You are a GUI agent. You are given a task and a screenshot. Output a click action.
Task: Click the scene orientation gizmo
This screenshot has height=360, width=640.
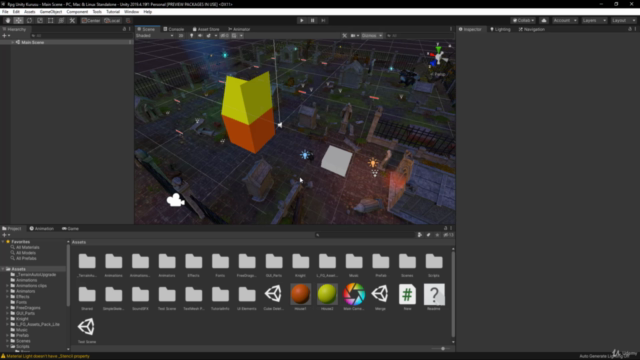click(438, 57)
